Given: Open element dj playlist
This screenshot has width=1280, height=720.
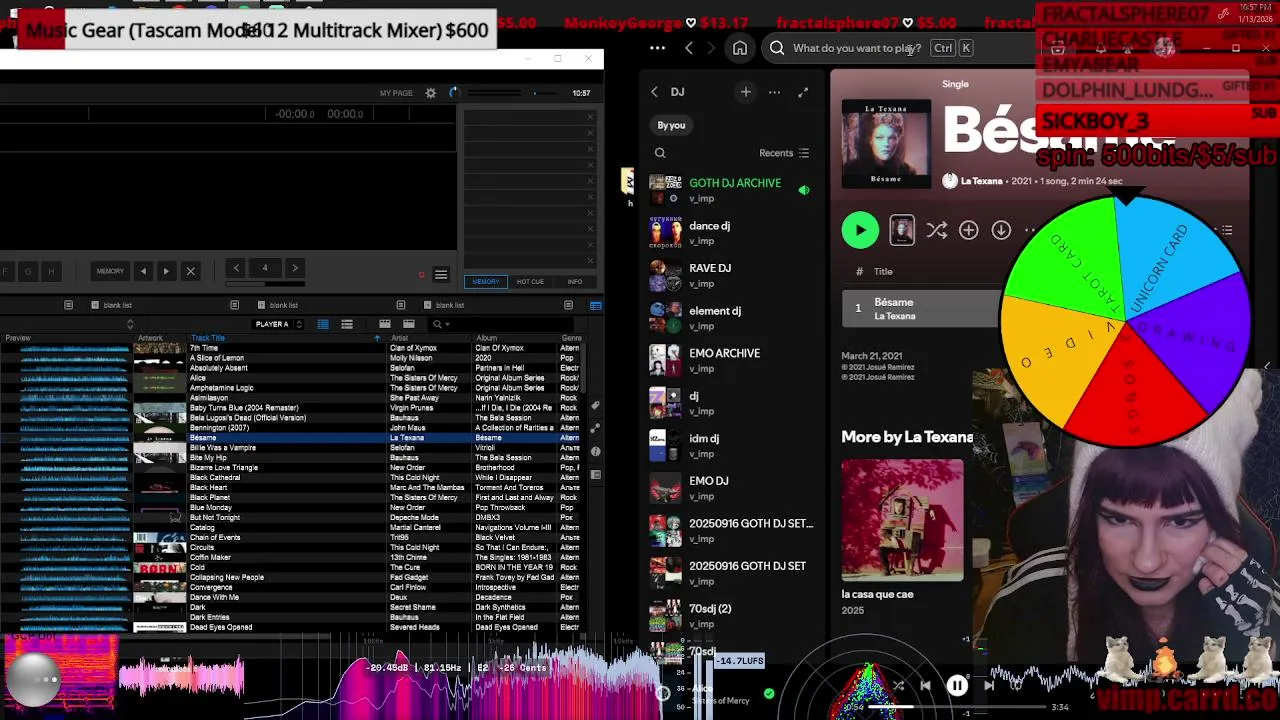Looking at the screenshot, I should pos(733,317).
